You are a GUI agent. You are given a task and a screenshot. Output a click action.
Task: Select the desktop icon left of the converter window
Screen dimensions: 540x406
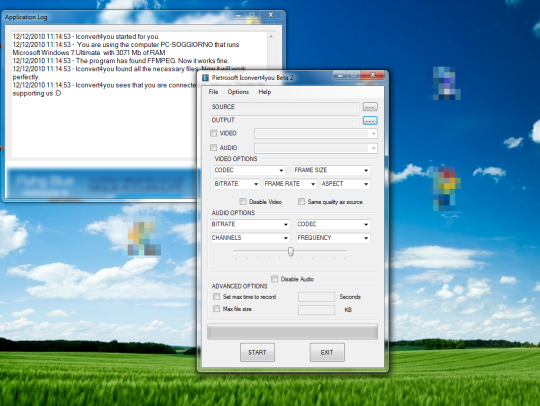tap(144, 238)
